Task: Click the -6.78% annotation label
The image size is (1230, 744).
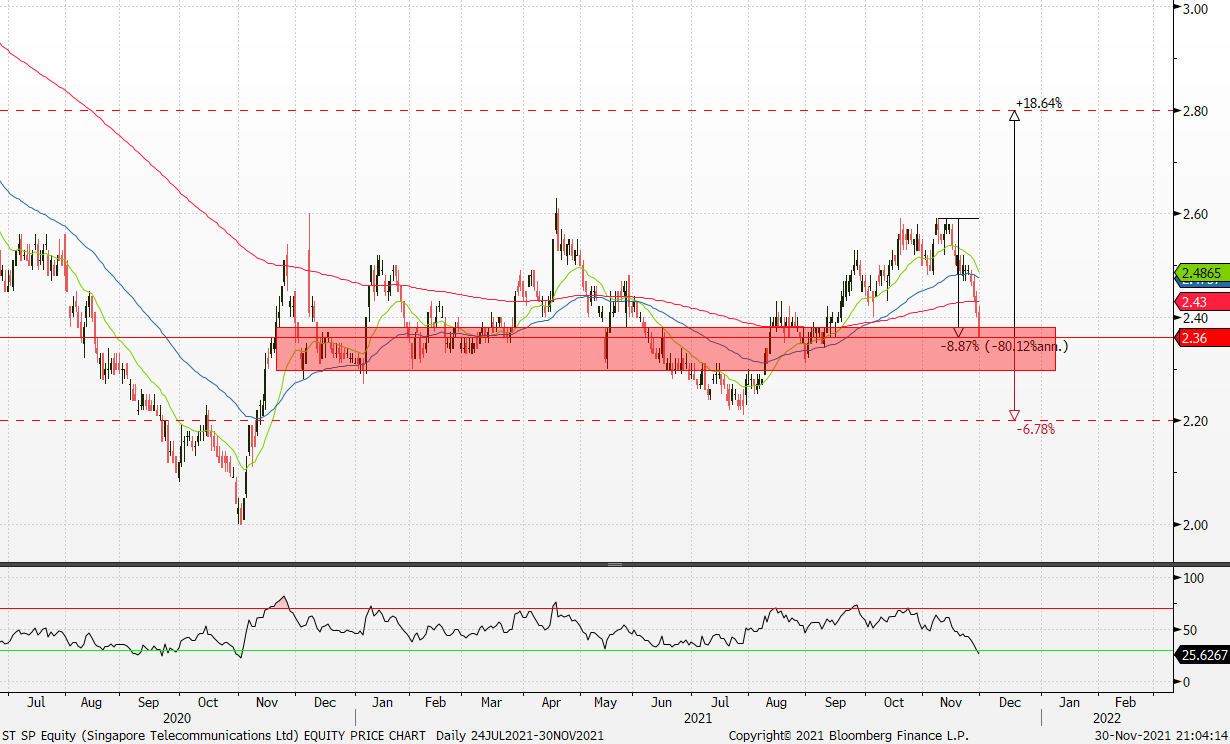Action: coord(1035,429)
